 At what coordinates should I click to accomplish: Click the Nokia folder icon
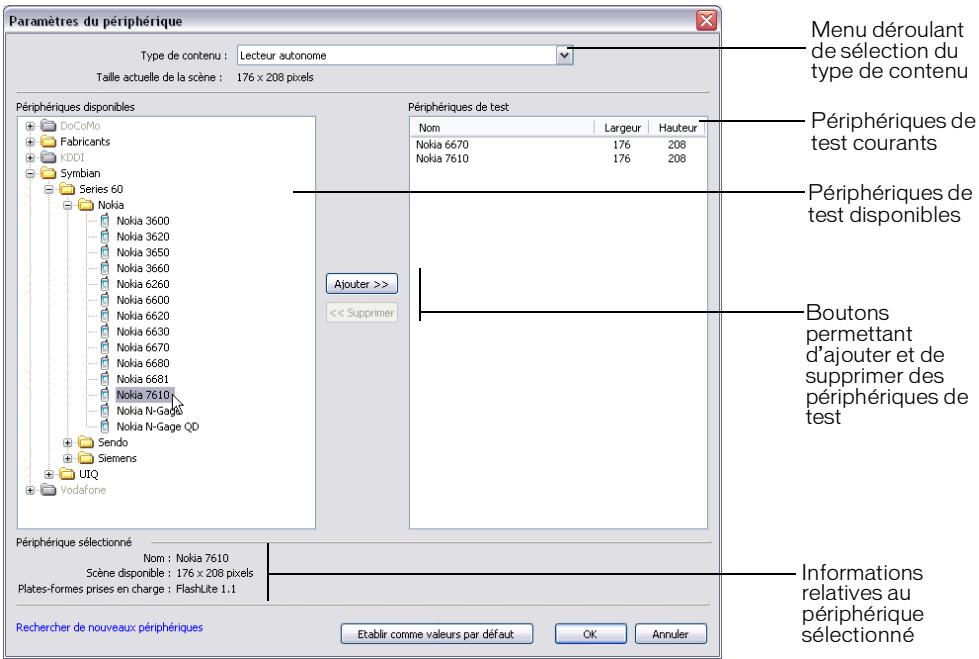[86, 205]
